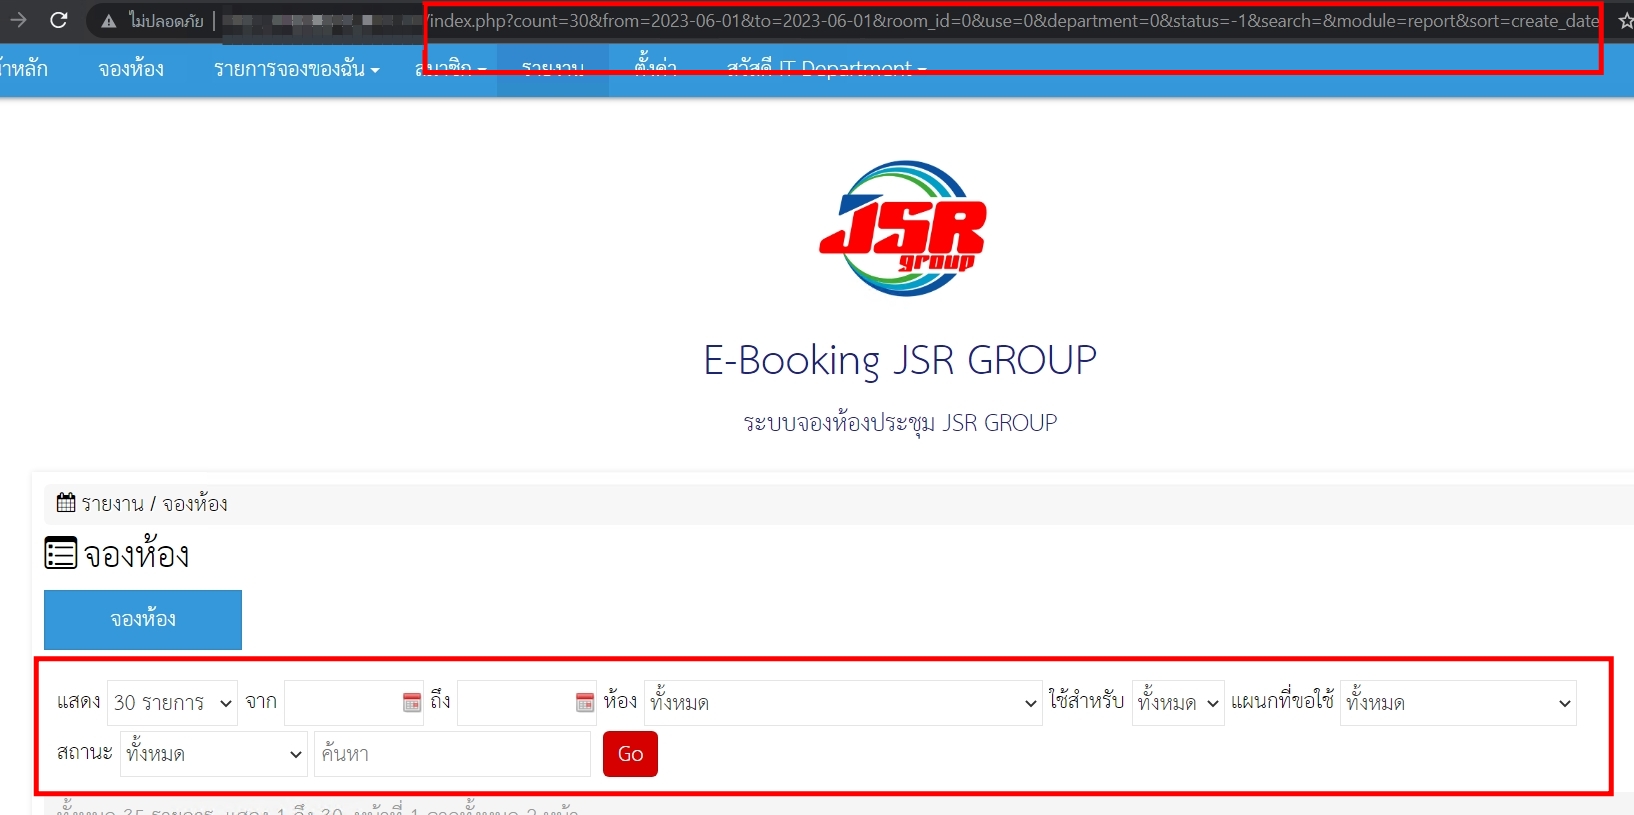Click the JSR Group logo
Image resolution: width=1634 pixels, height=815 pixels.
point(902,229)
